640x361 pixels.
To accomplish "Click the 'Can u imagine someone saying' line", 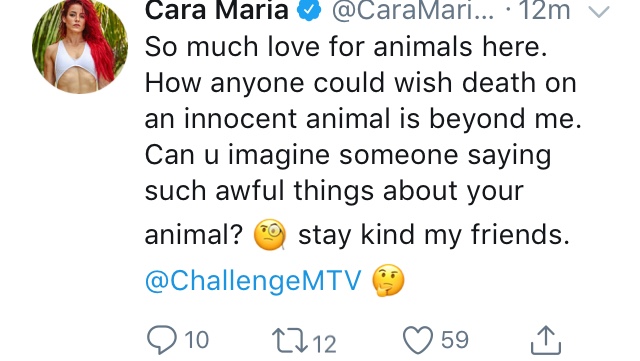I will tap(348, 156).
